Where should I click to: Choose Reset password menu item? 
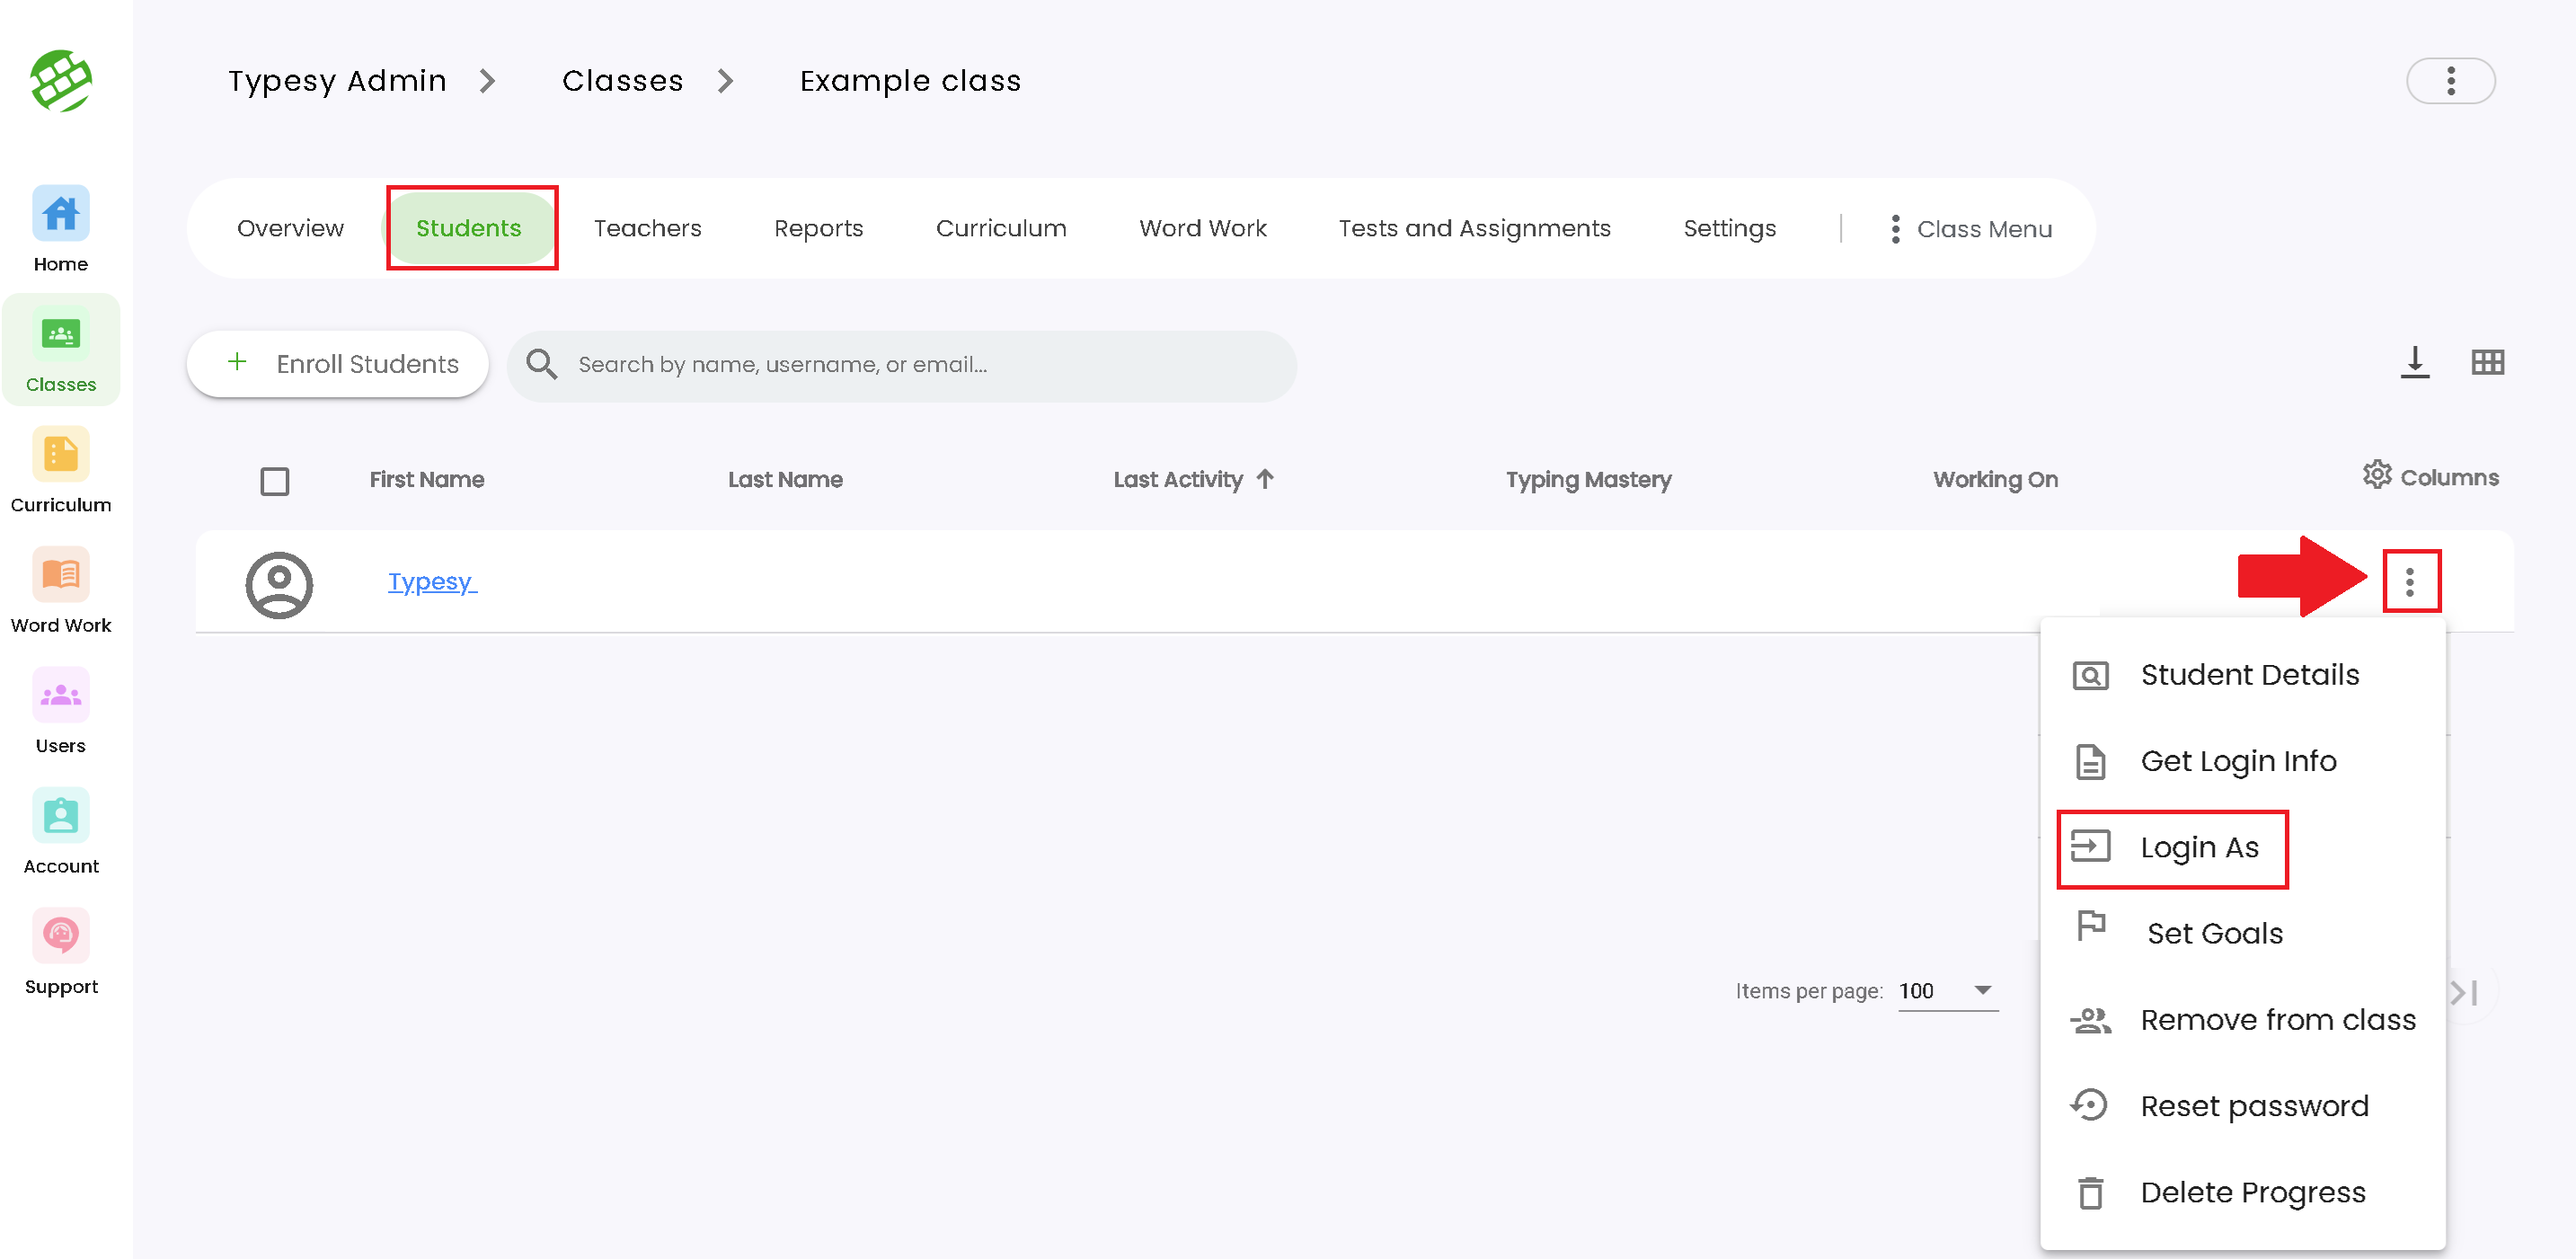pos(2242,1106)
